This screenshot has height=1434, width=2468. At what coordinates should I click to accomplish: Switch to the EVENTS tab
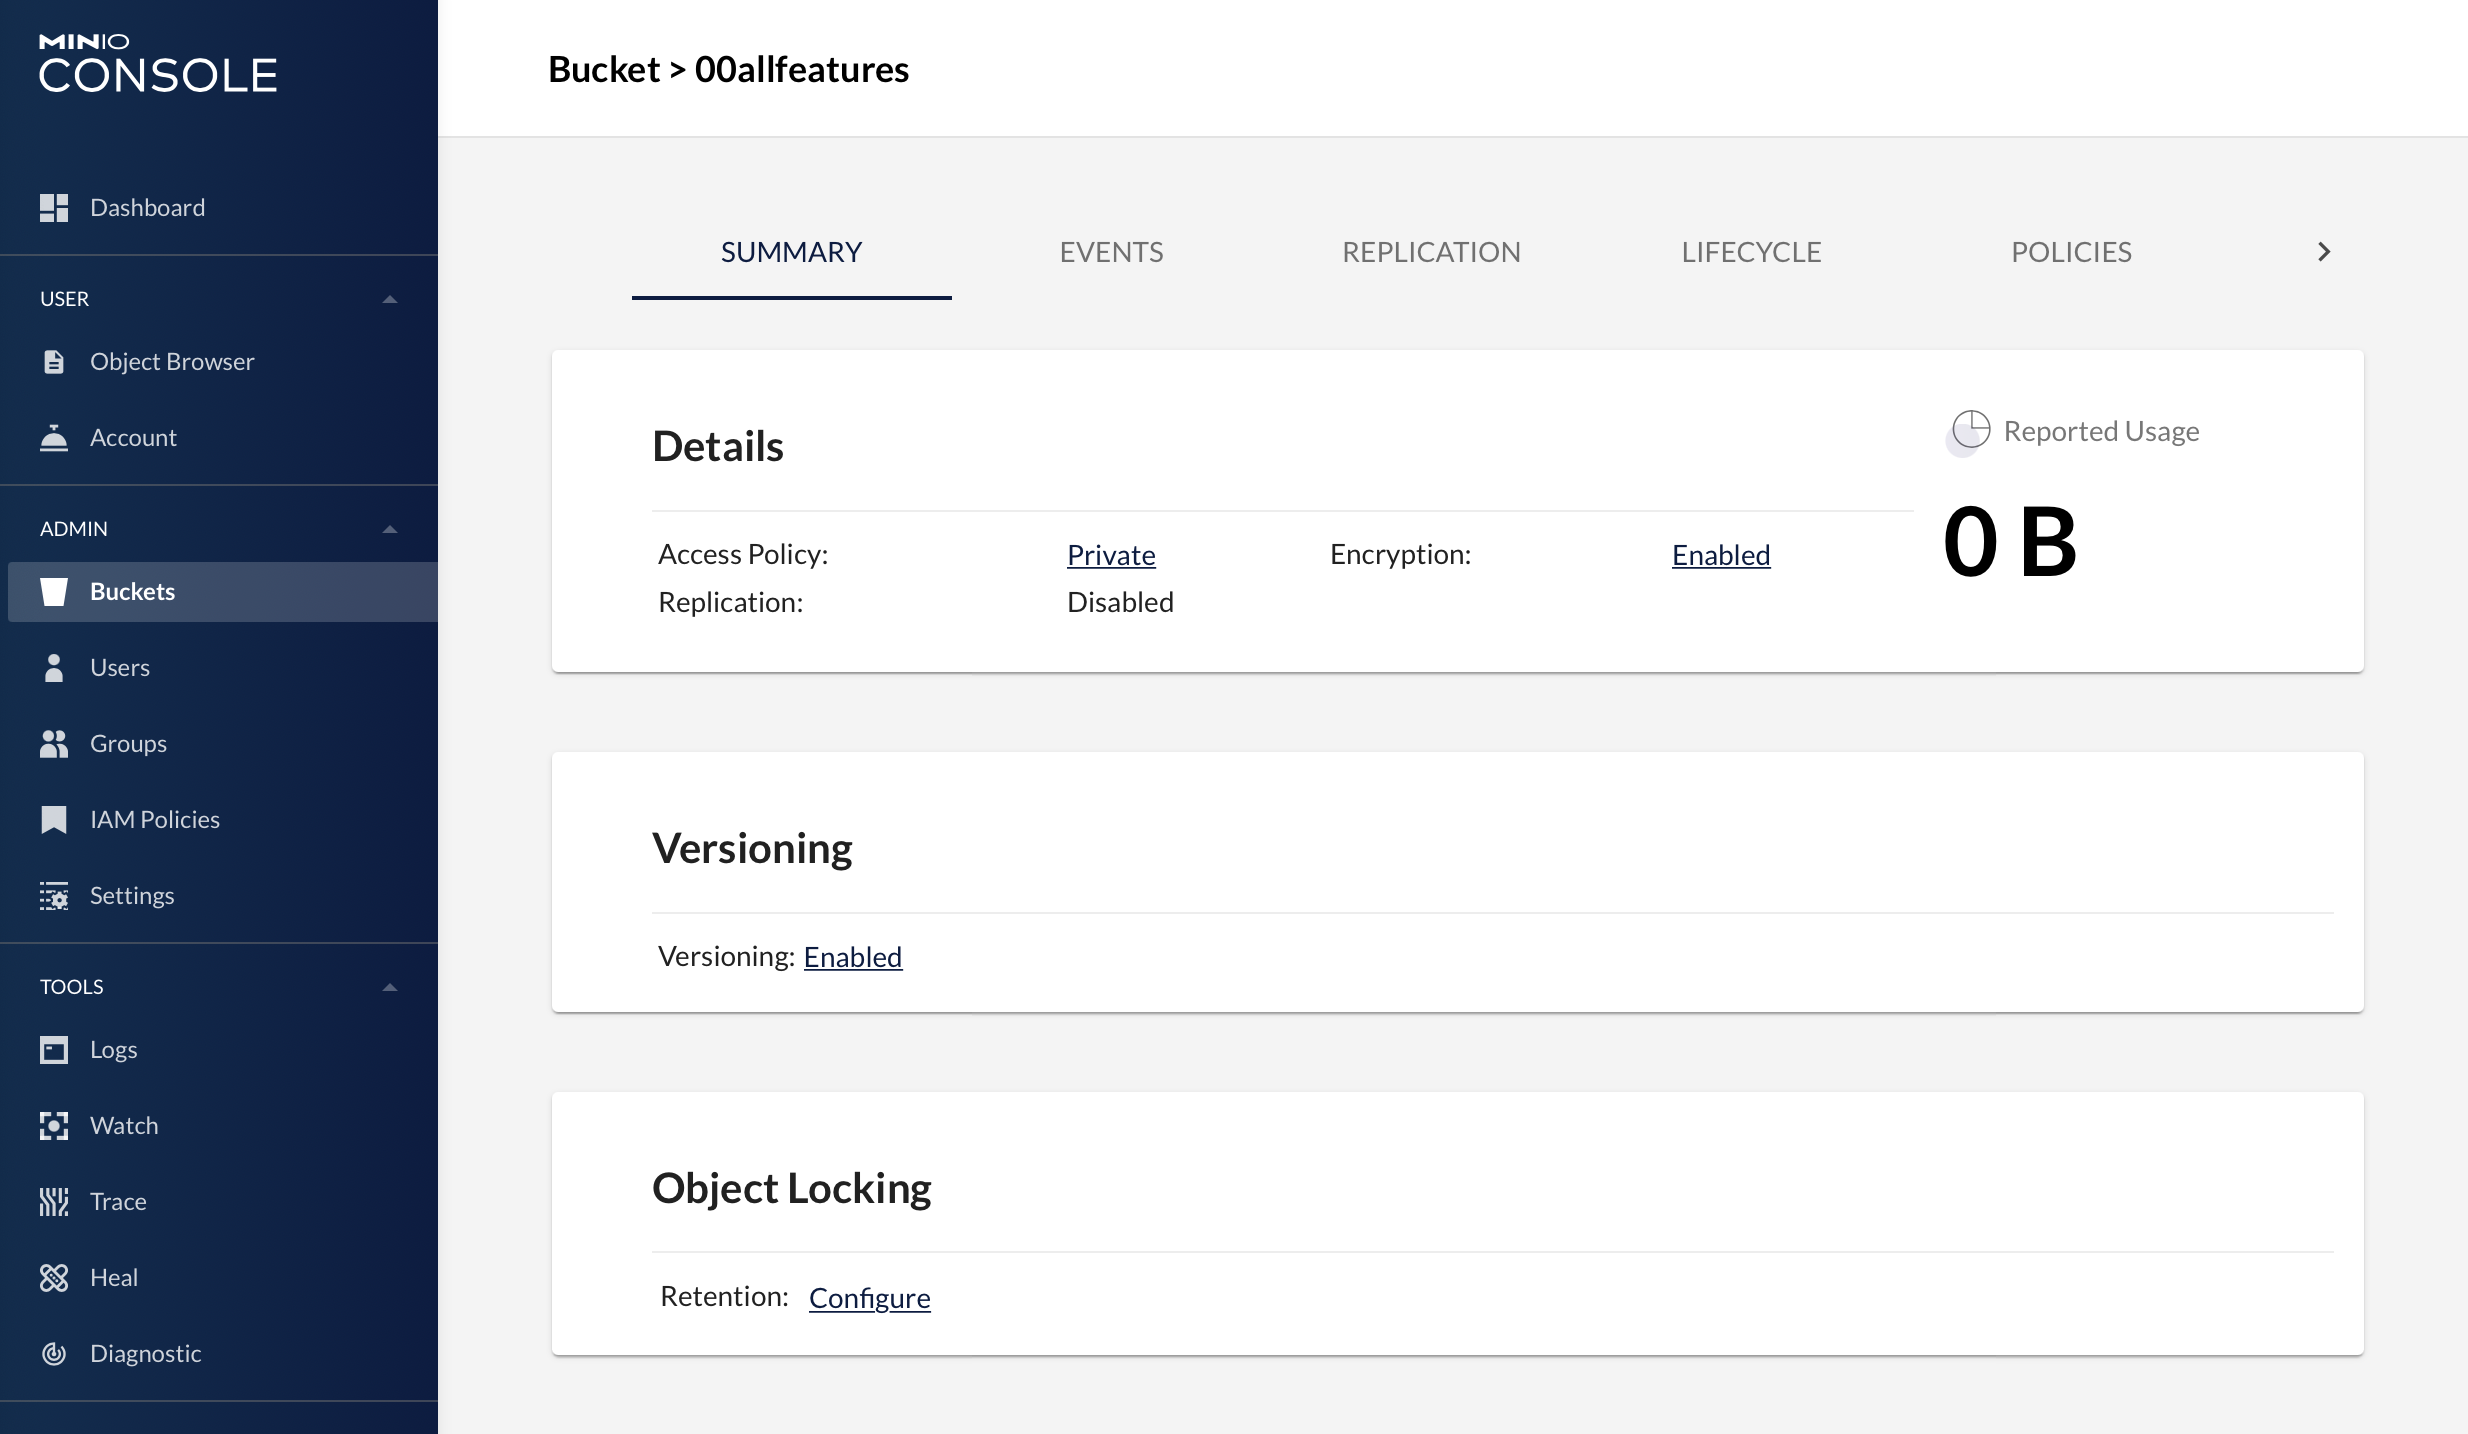click(x=1111, y=252)
